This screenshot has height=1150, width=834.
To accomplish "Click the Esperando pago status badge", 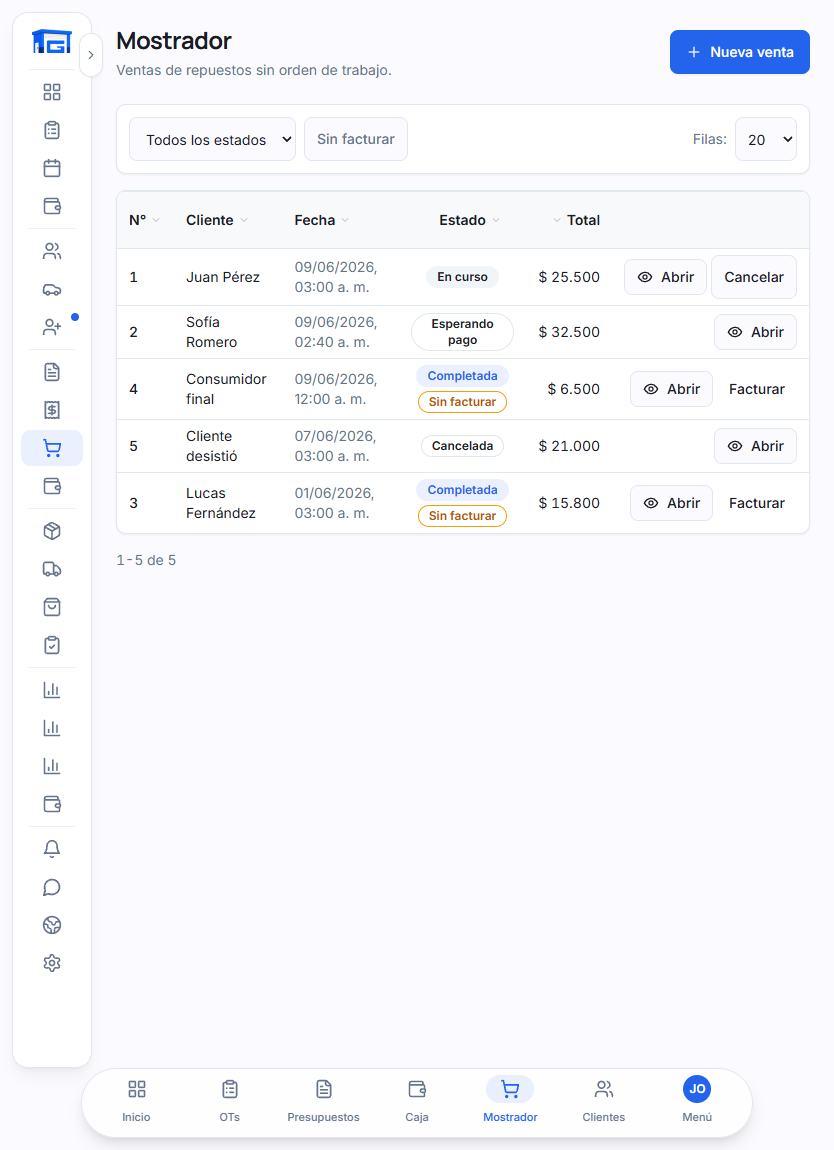I will (462, 332).
